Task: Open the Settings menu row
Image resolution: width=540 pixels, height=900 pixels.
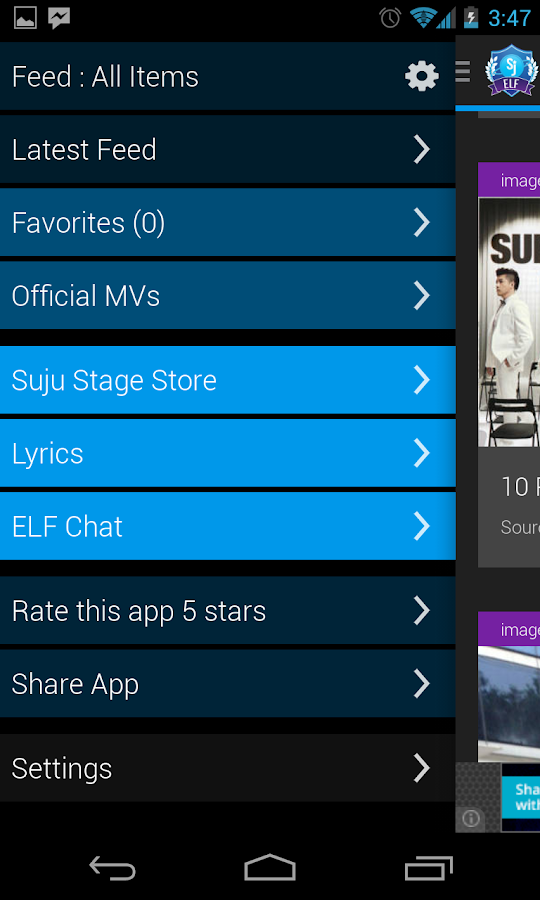Action: [x=228, y=768]
